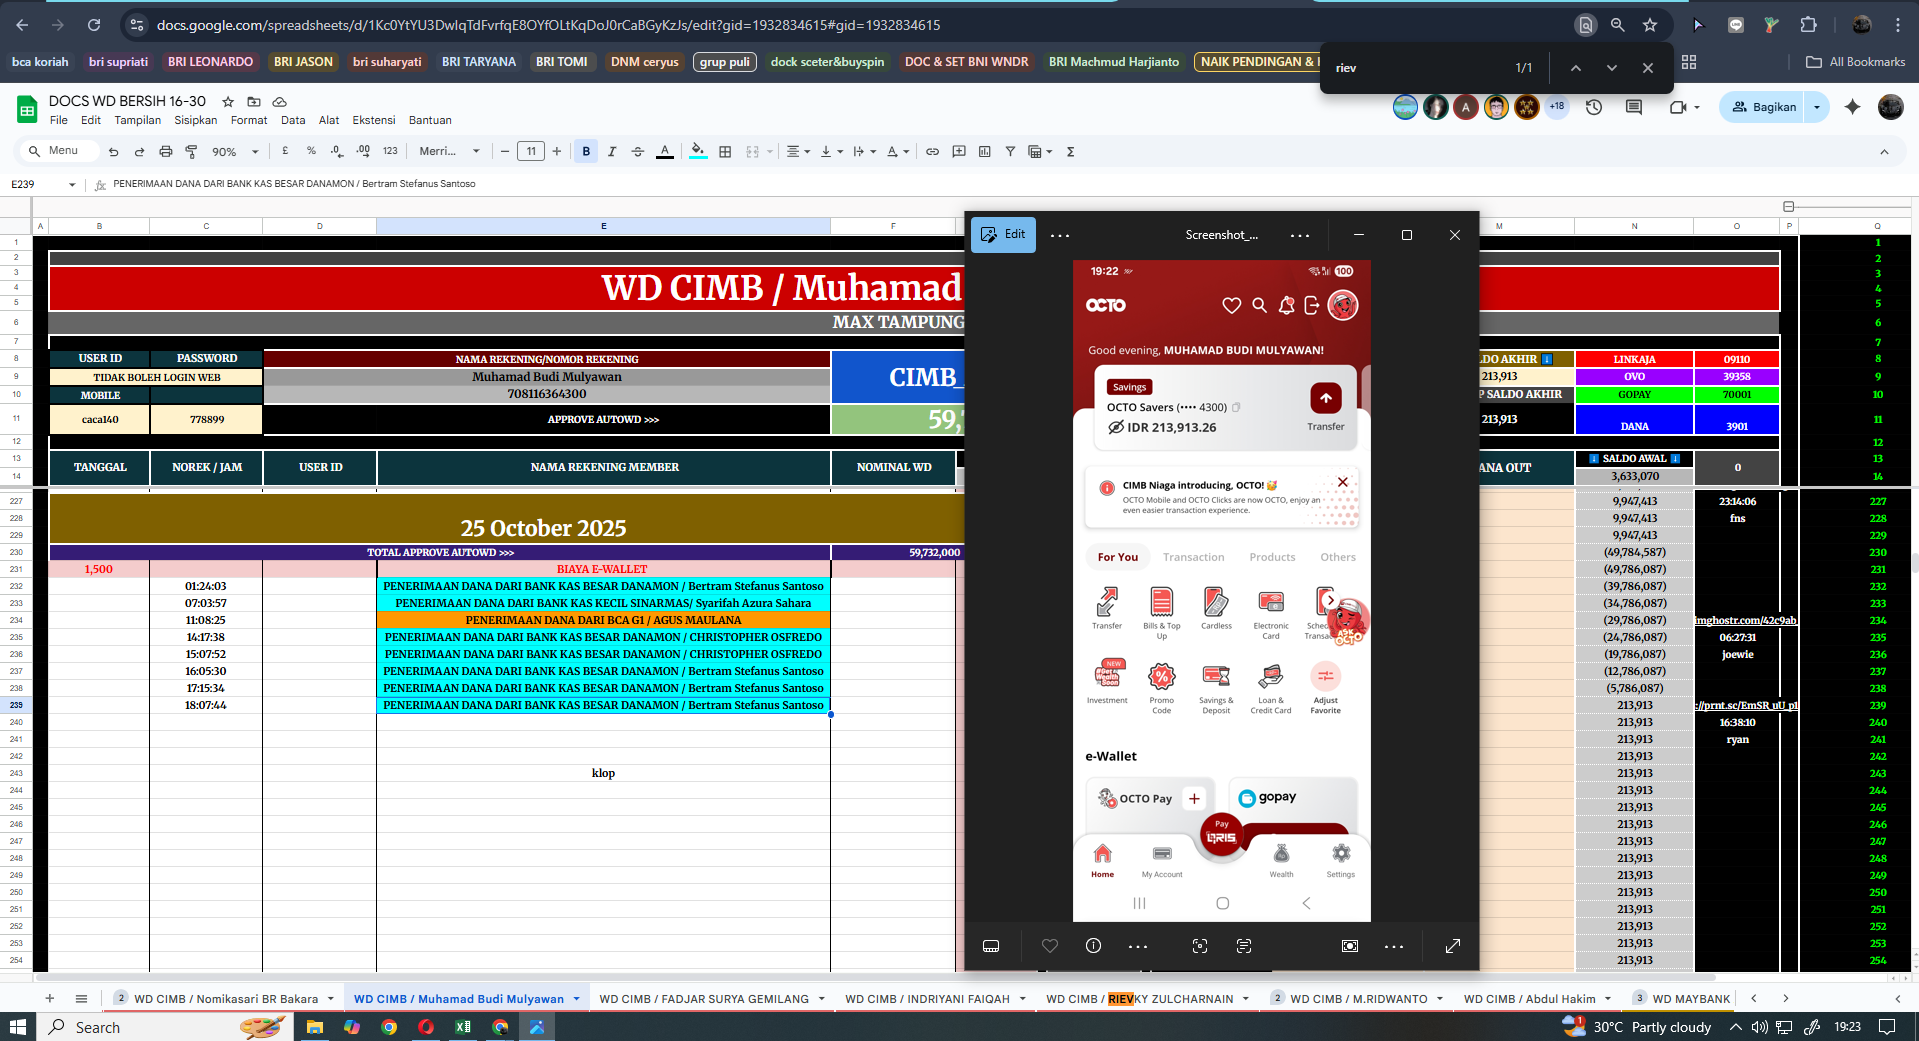Open zoom level 90% dropdown
Image resolution: width=1919 pixels, height=1041 pixels.
click(x=236, y=151)
